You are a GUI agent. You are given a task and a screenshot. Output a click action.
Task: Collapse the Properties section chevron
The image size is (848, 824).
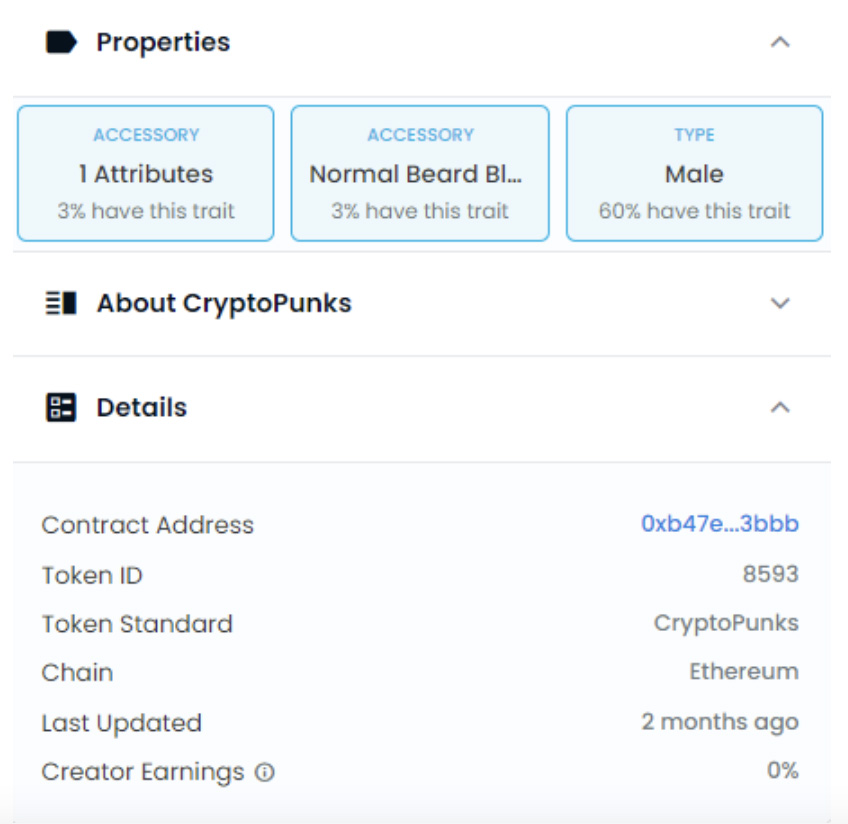[x=780, y=42]
